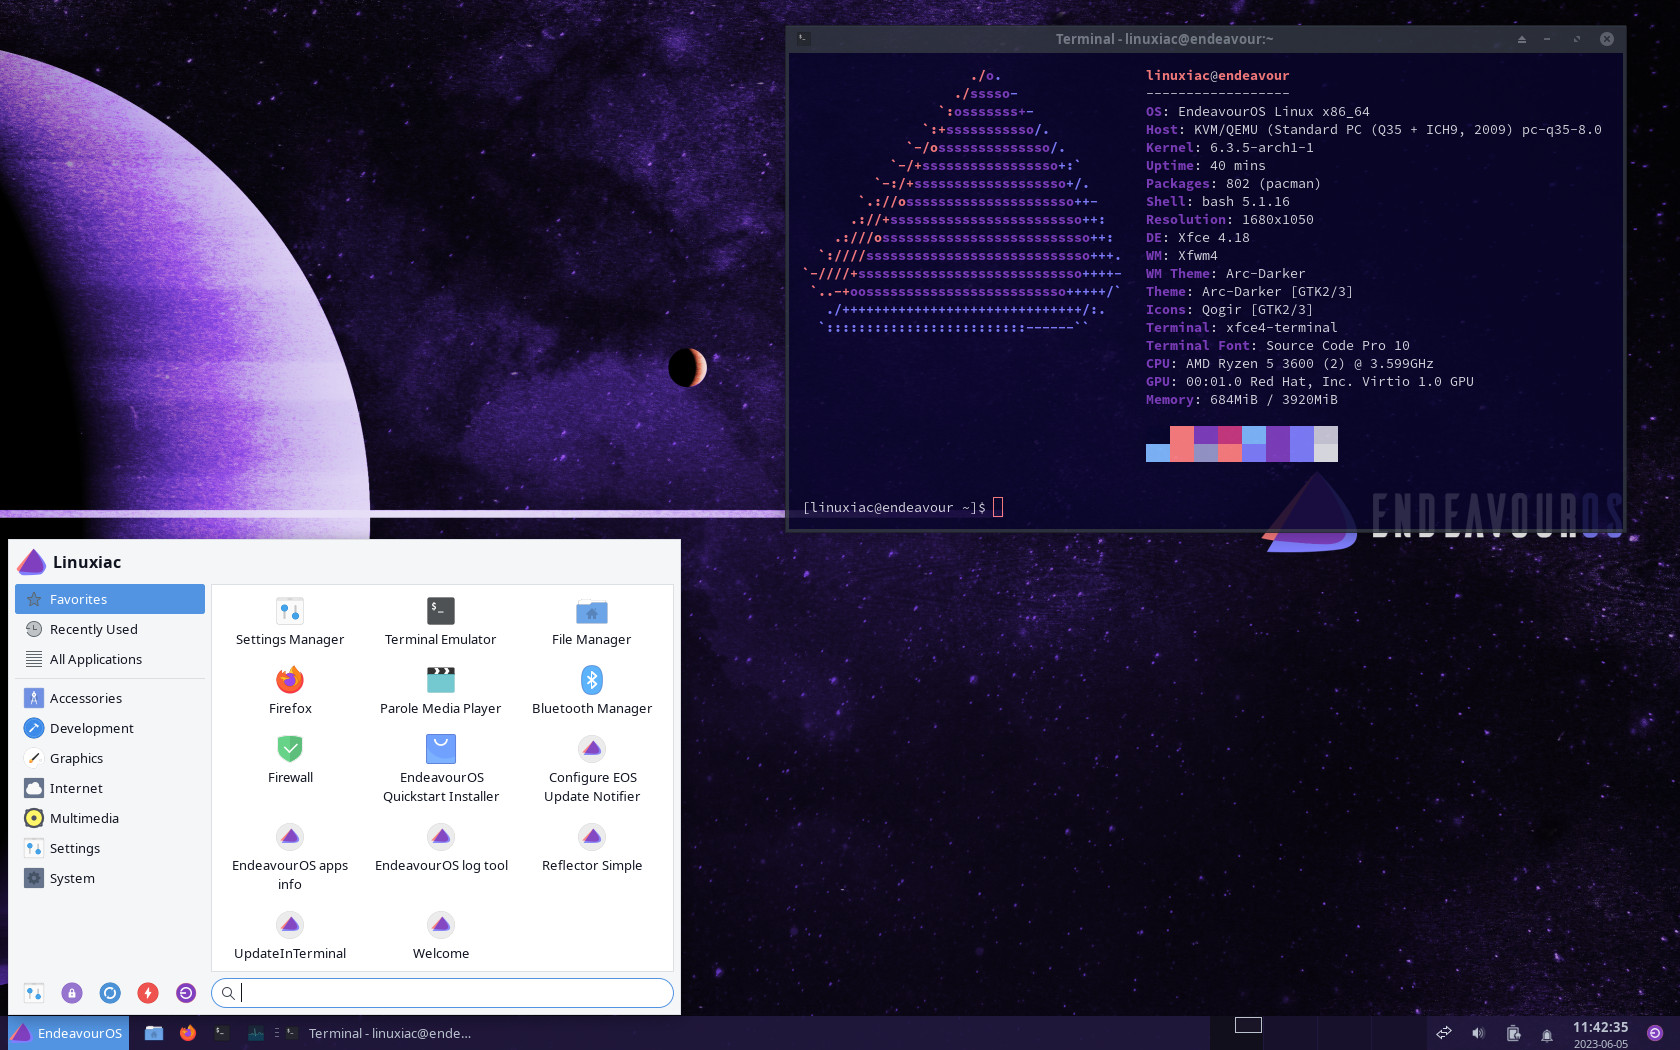Screen dimensions: 1680x1050
Task: Open the Accessories category
Action: pos(110,698)
